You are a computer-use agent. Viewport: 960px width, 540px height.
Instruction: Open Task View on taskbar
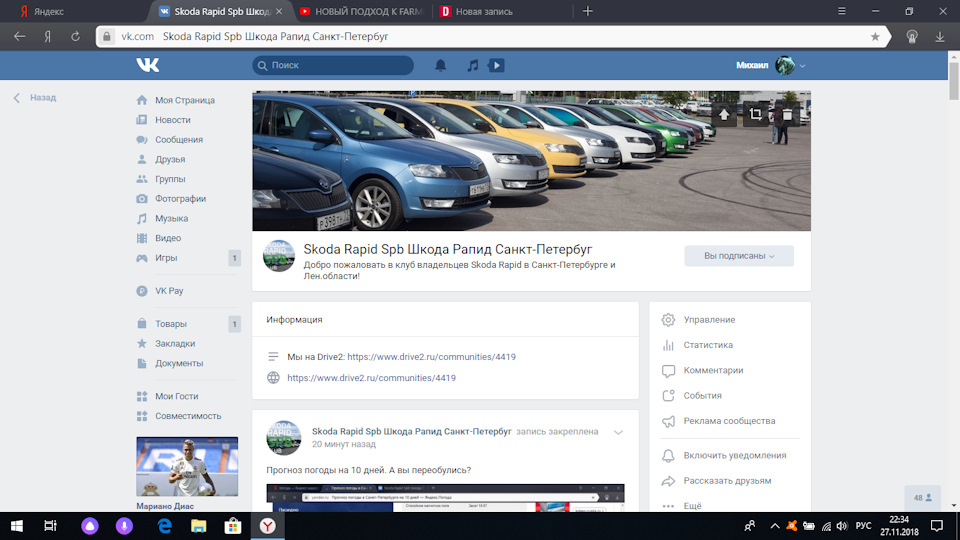50,526
